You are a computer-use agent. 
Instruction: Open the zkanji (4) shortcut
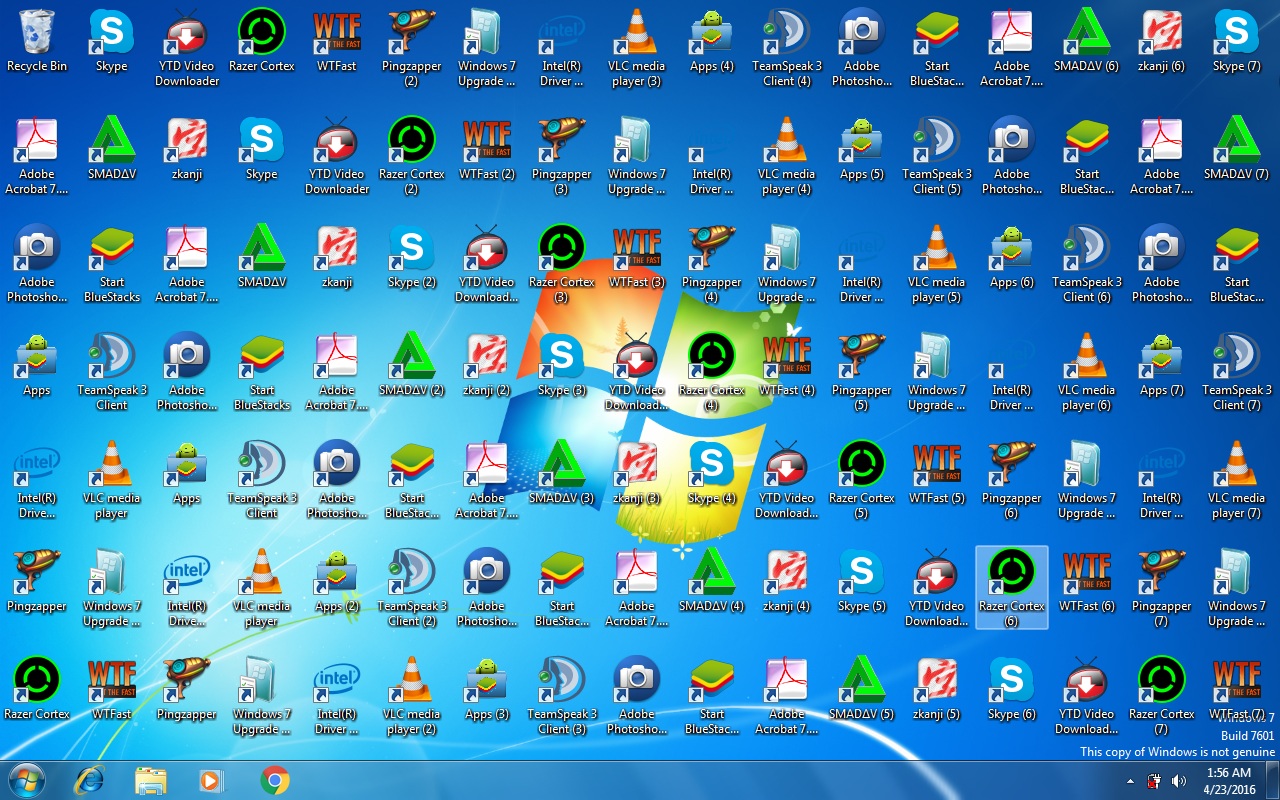click(x=787, y=582)
